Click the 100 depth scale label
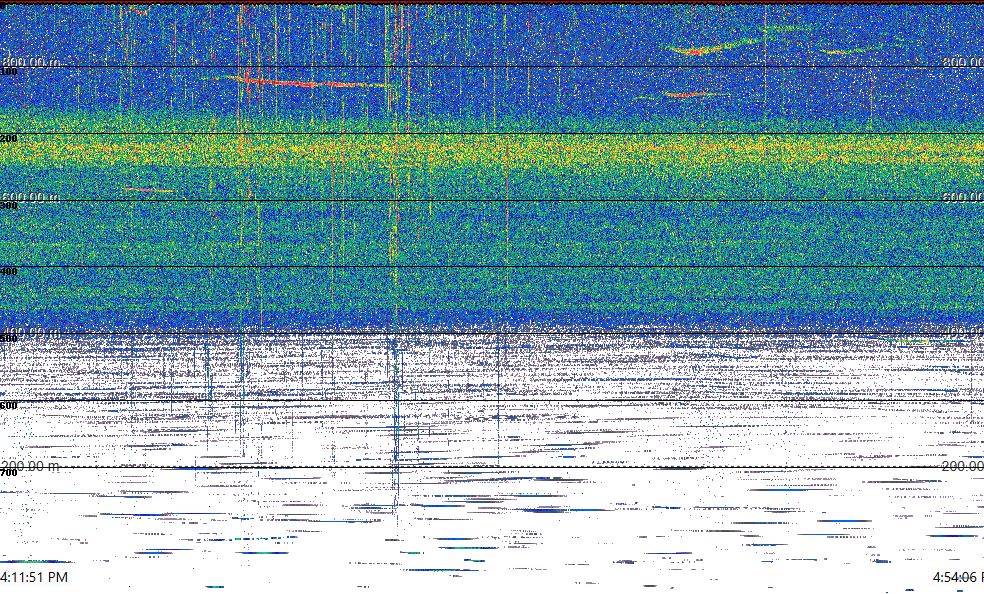 [x=9, y=72]
